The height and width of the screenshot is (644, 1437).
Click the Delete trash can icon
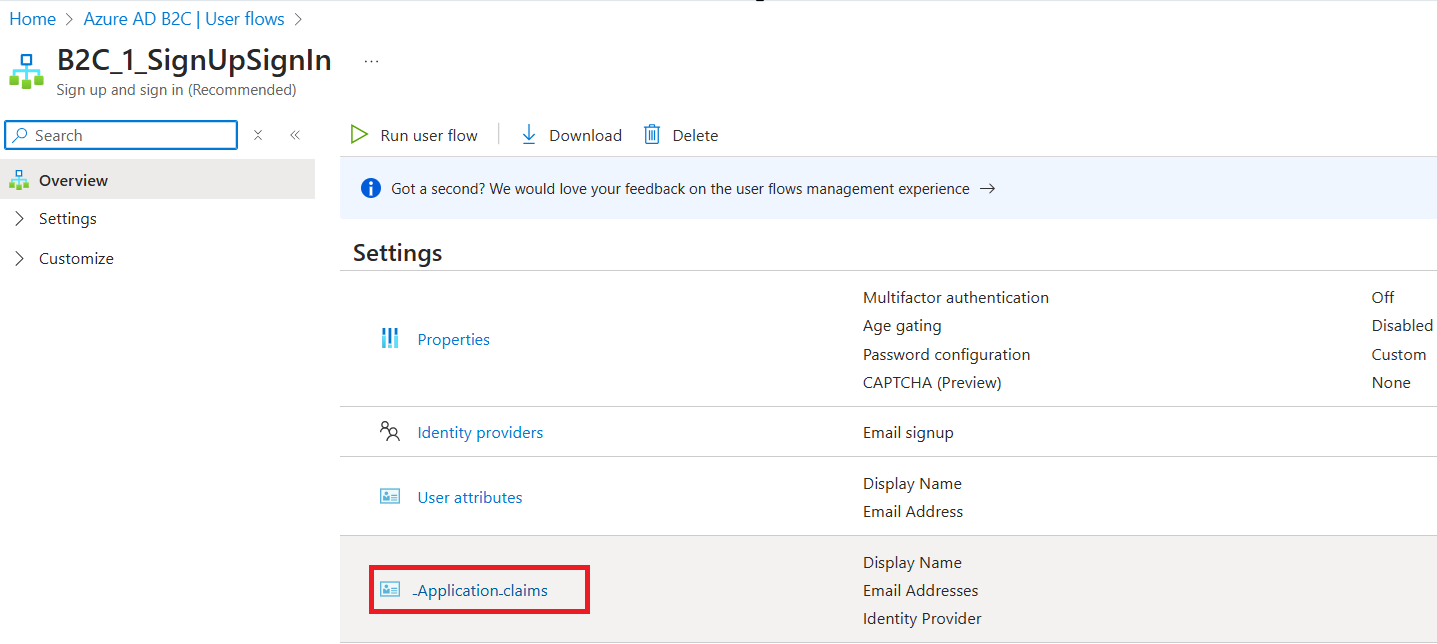[x=652, y=135]
